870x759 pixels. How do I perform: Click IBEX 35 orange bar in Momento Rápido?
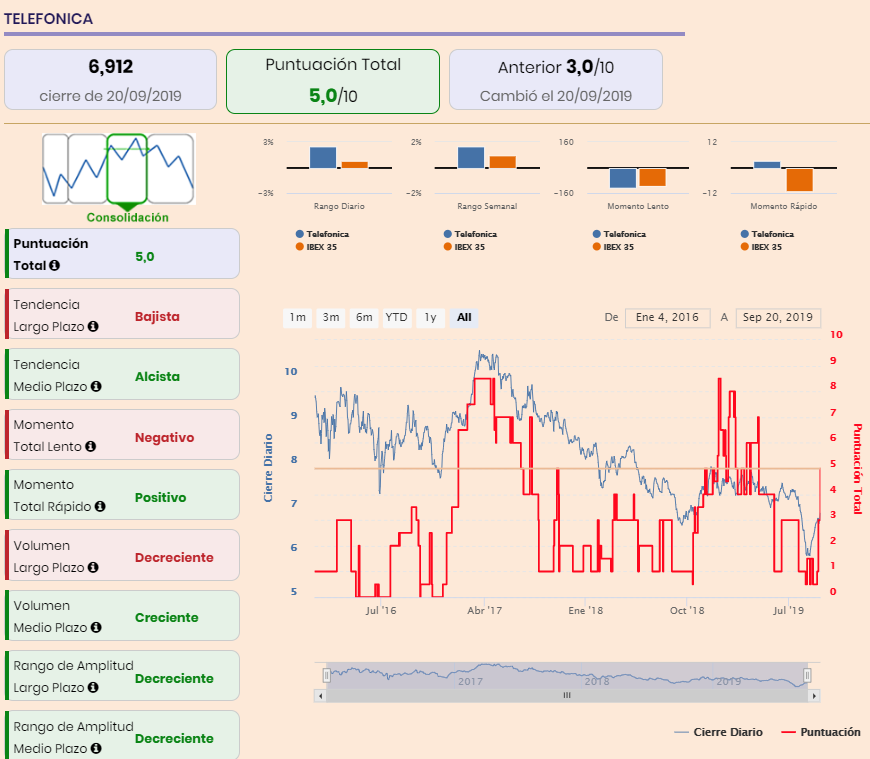tap(800, 180)
